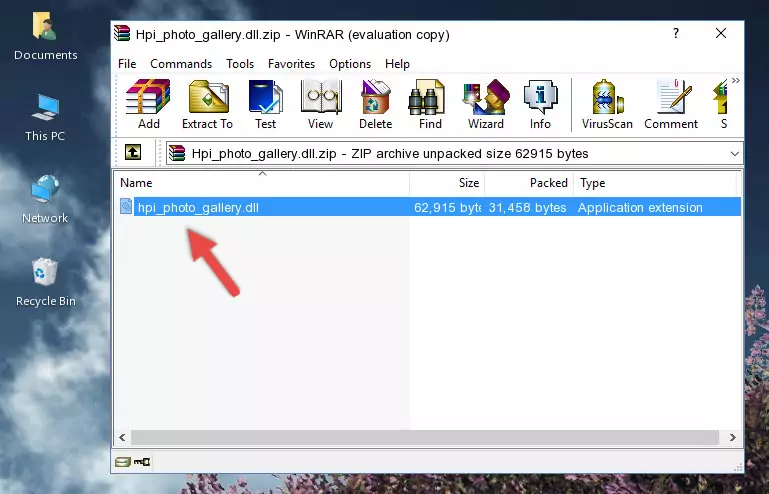Sort by Size column header
Viewport: 769px width, 494px height.
447,183
